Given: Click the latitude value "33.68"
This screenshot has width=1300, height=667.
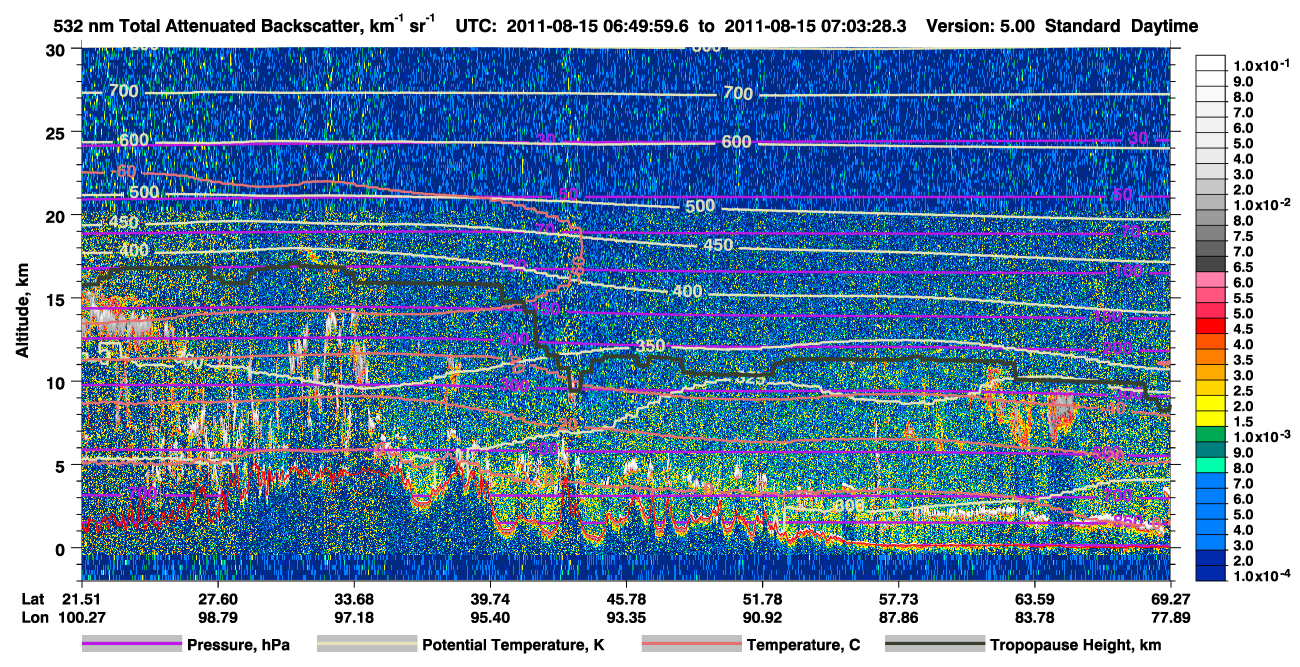Looking at the screenshot, I should coord(354,599).
